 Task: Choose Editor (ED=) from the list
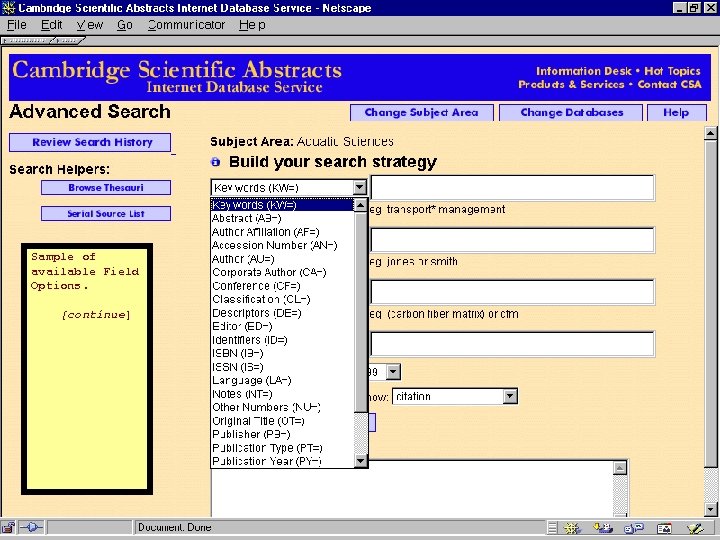282,326
